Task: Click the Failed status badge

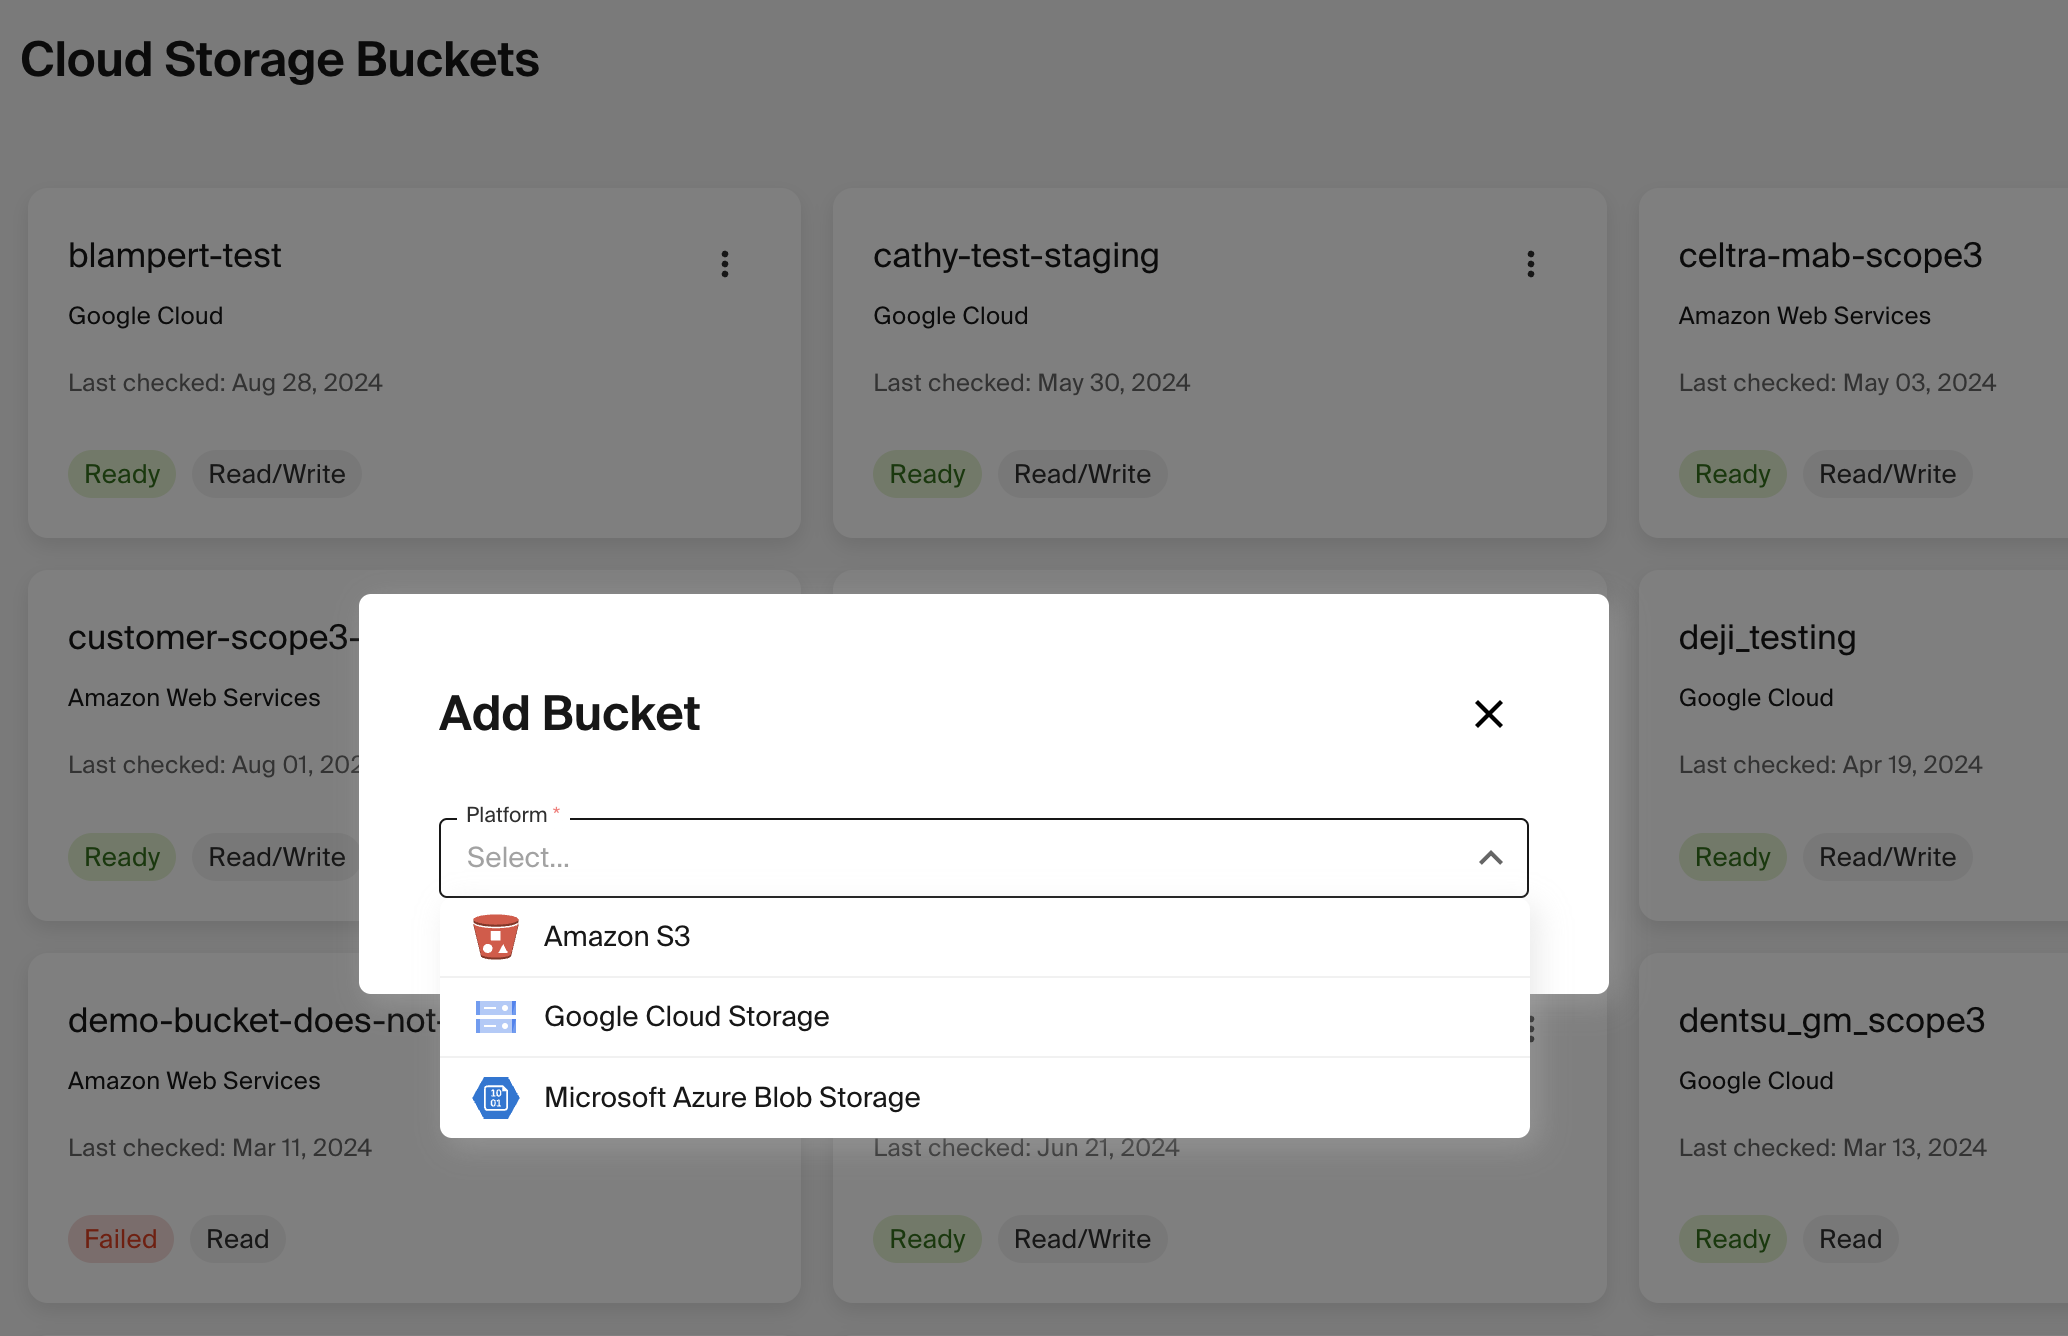Action: (x=120, y=1239)
